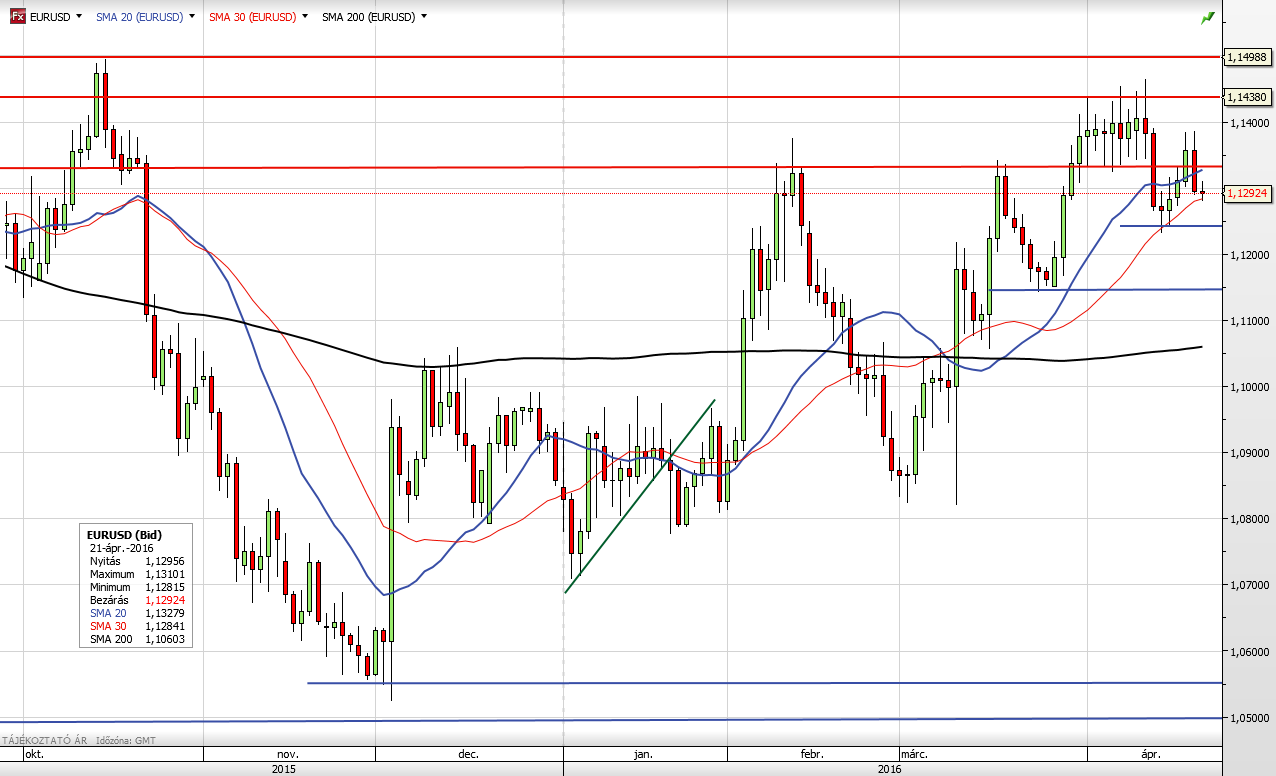Click the febr. month label on time axis

(x=810, y=756)
